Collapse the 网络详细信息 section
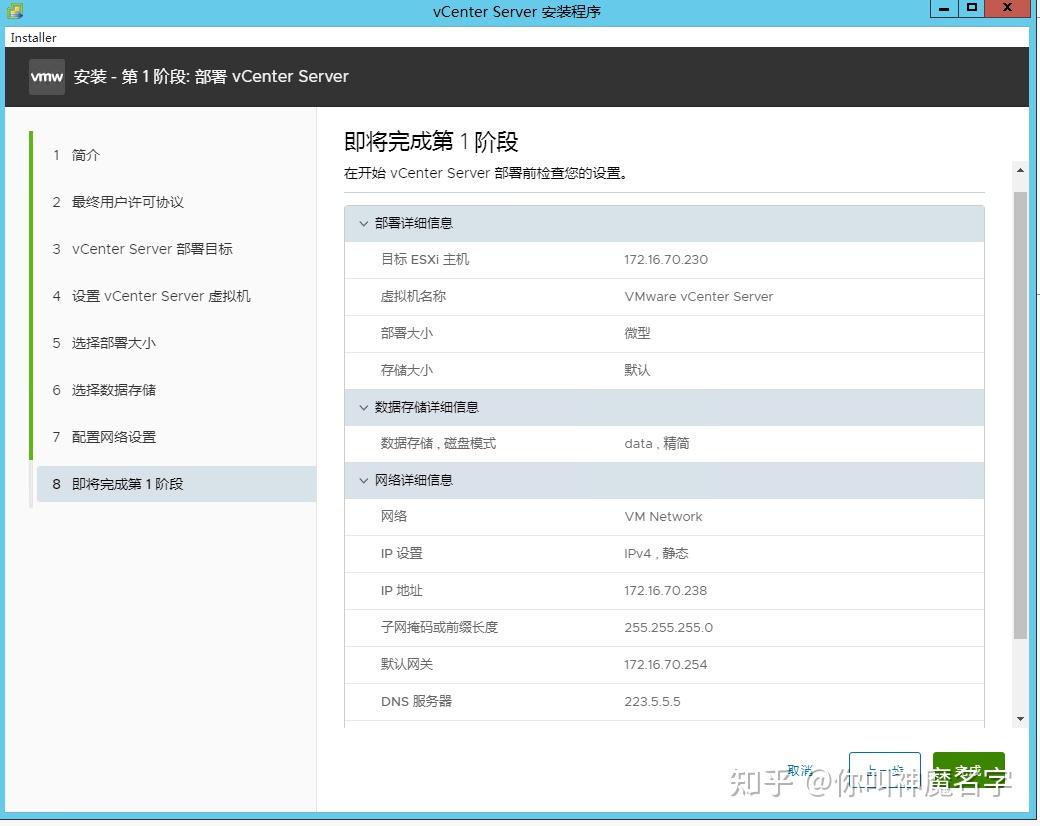The height and width of the screenshot is (826, 1040). [363, 480]
